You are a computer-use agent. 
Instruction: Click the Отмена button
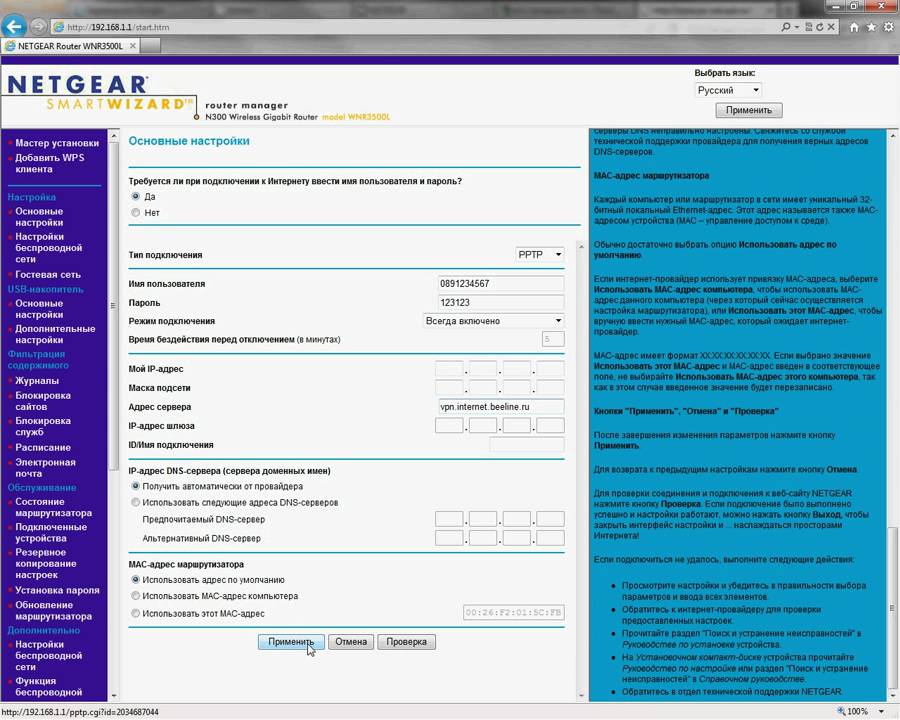(x=351, y=642)
